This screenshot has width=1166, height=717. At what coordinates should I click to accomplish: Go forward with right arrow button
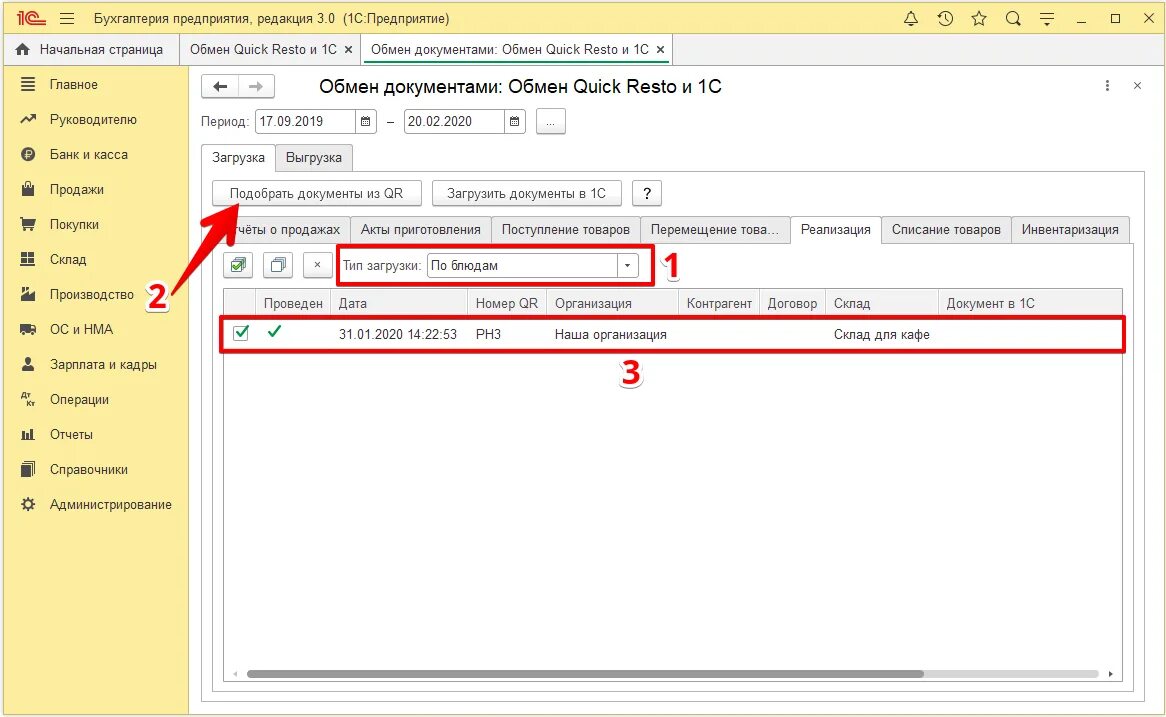click(x=256, y=86)
